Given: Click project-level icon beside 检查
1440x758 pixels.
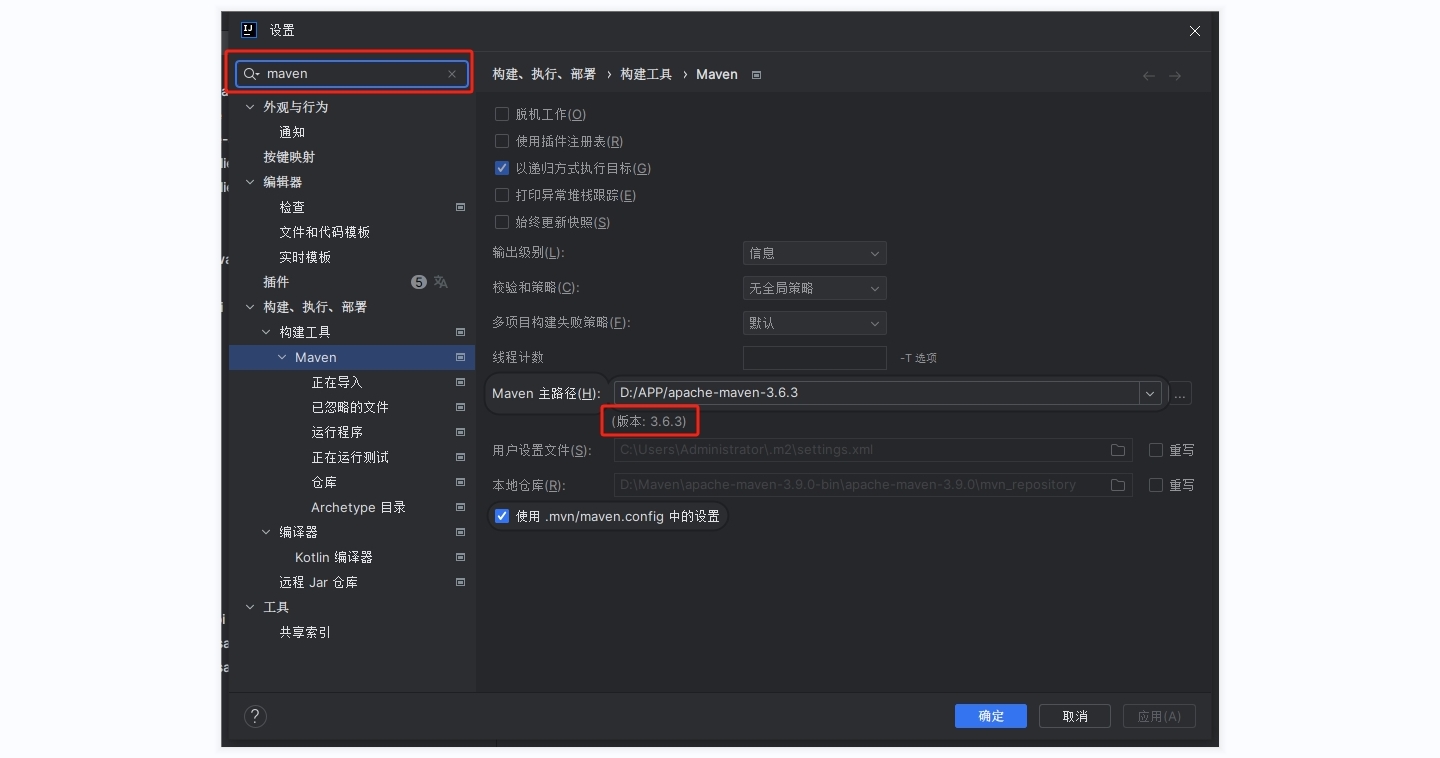Looking at the screenshot, I should [x=460, y=207].
